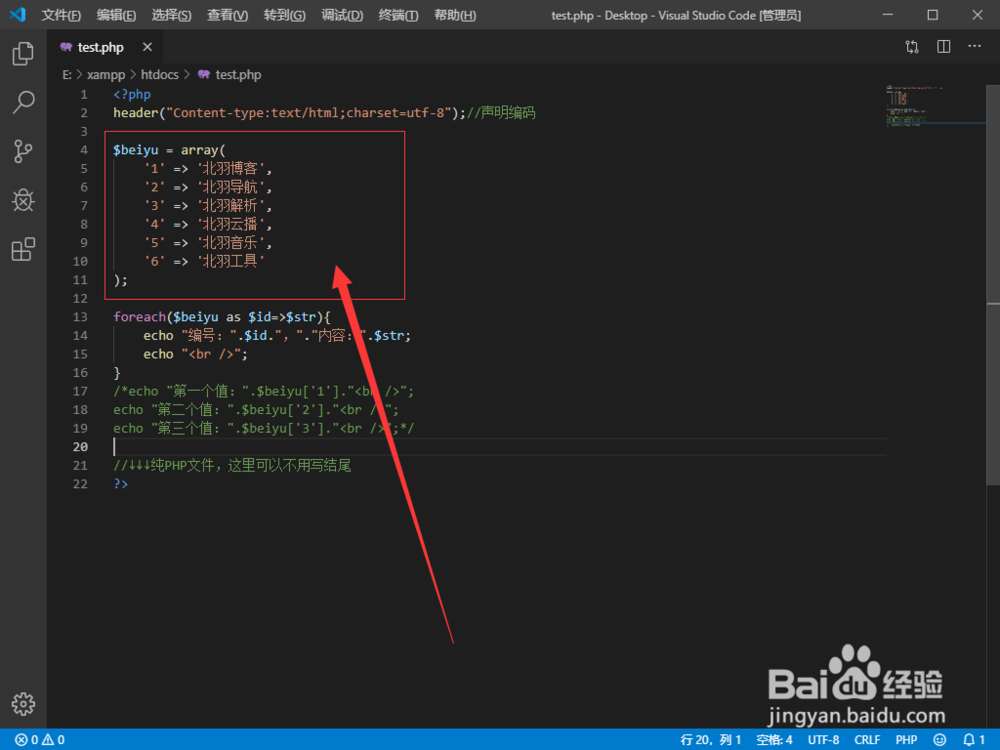Click the header Content-type line
The height and width of the screenshot is (750, 1000).
coord(324,113)
